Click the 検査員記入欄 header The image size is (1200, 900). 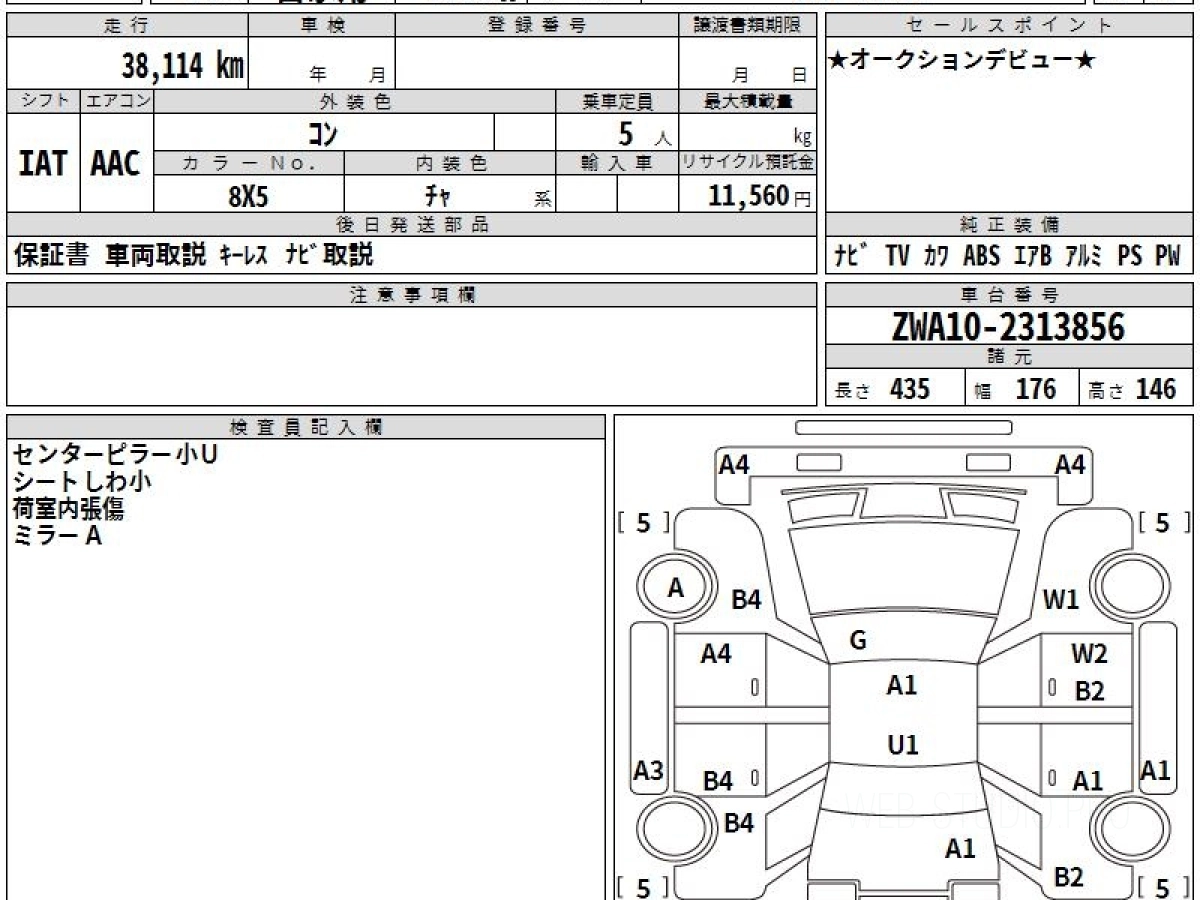pos(306,427)
